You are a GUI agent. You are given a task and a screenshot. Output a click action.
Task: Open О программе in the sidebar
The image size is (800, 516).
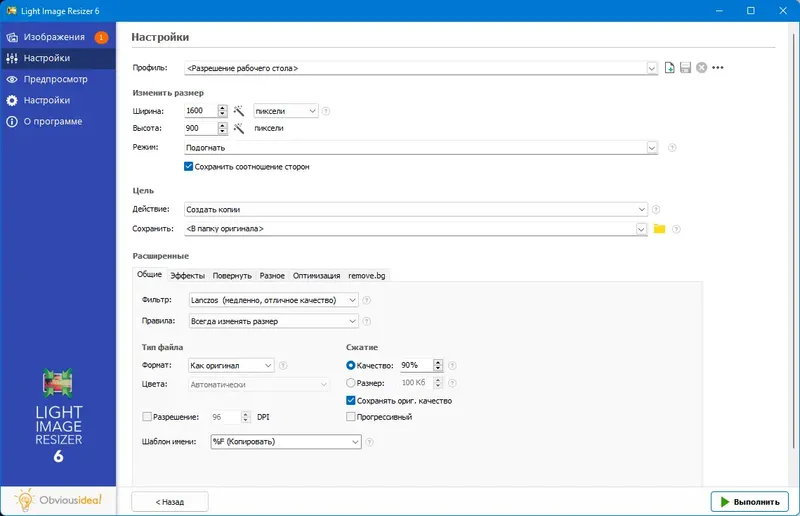pos(58,121)
